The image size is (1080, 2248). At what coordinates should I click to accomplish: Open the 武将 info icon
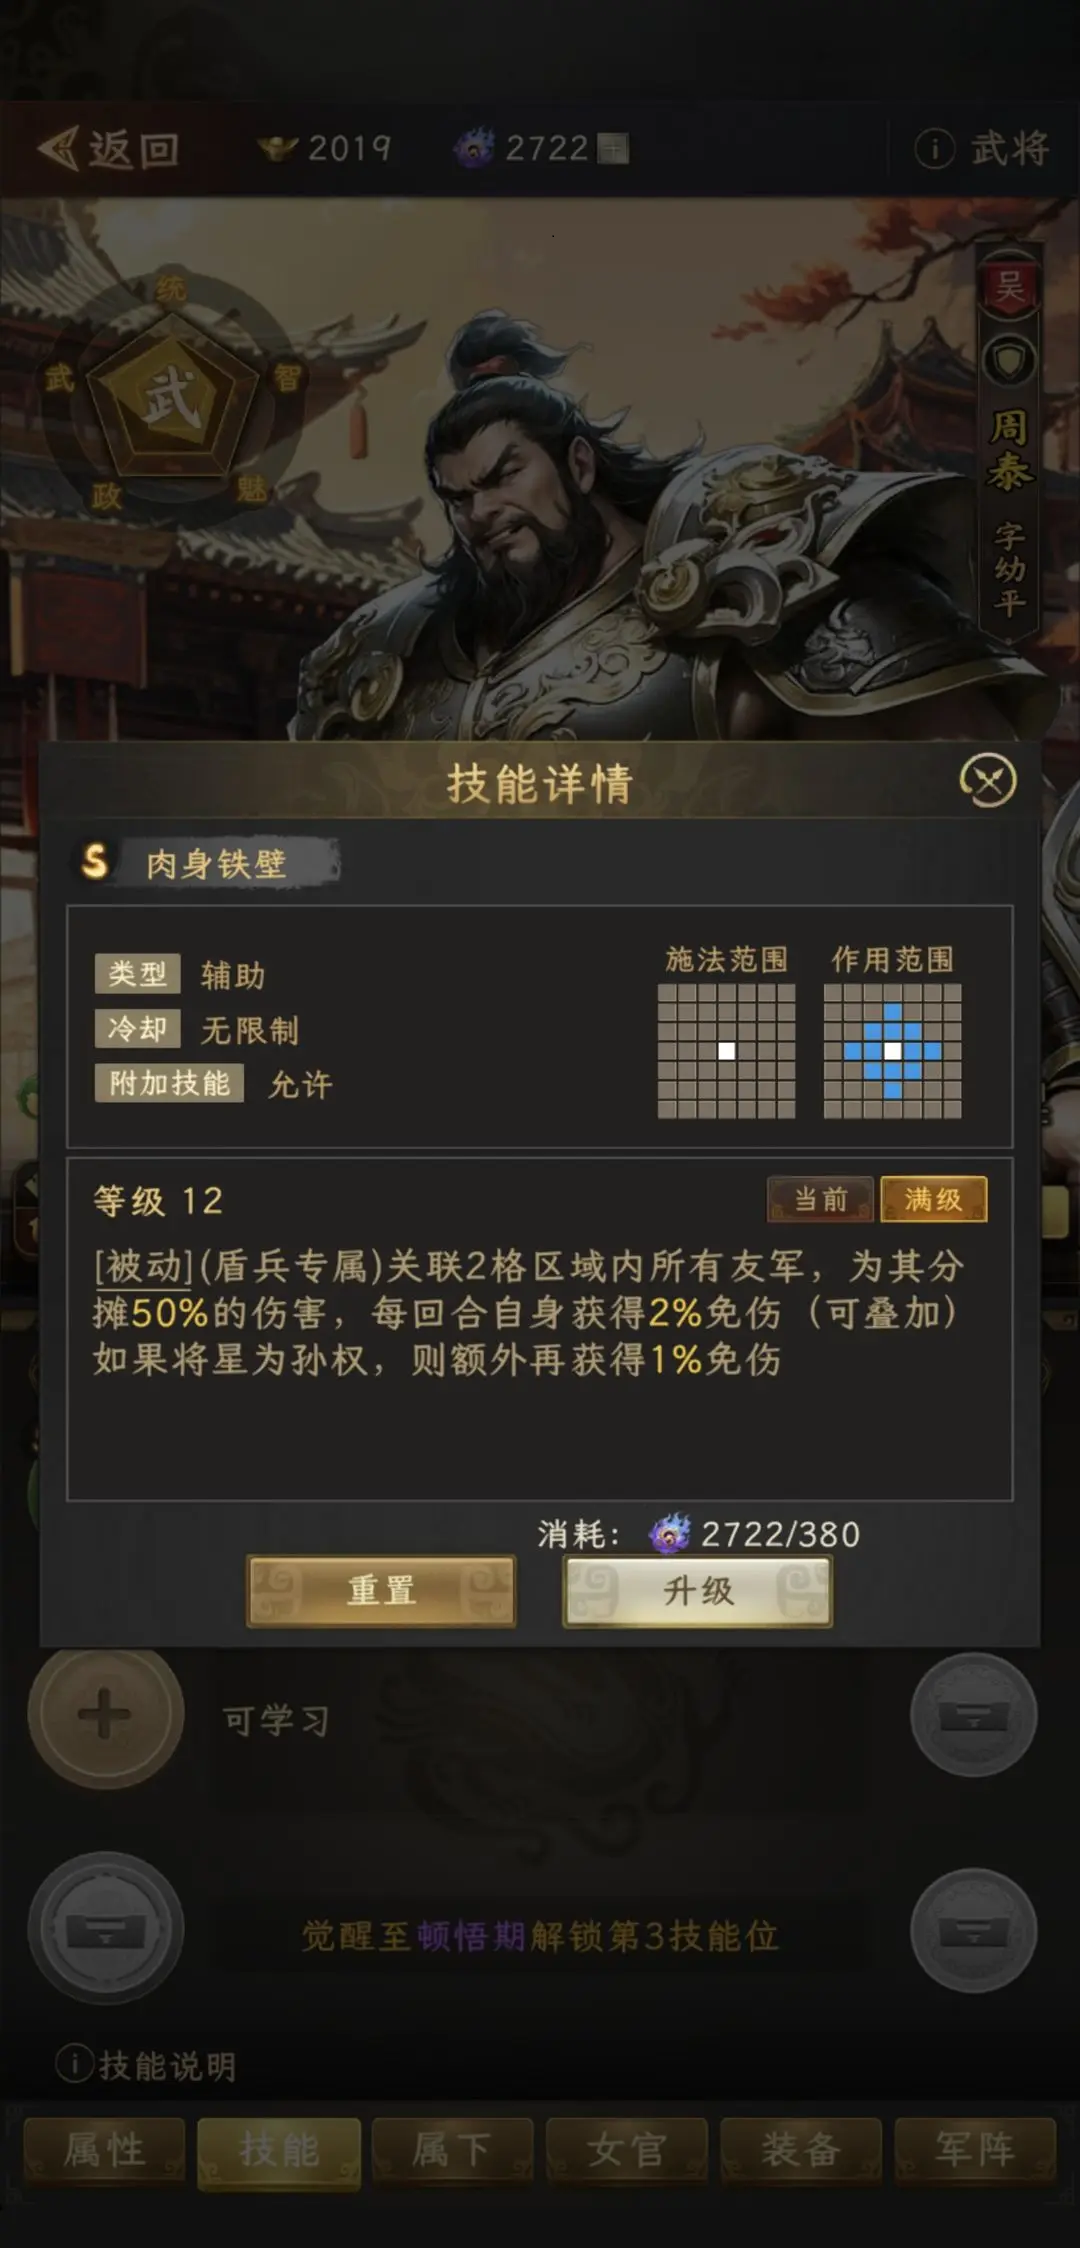click(x=934, y=149)
